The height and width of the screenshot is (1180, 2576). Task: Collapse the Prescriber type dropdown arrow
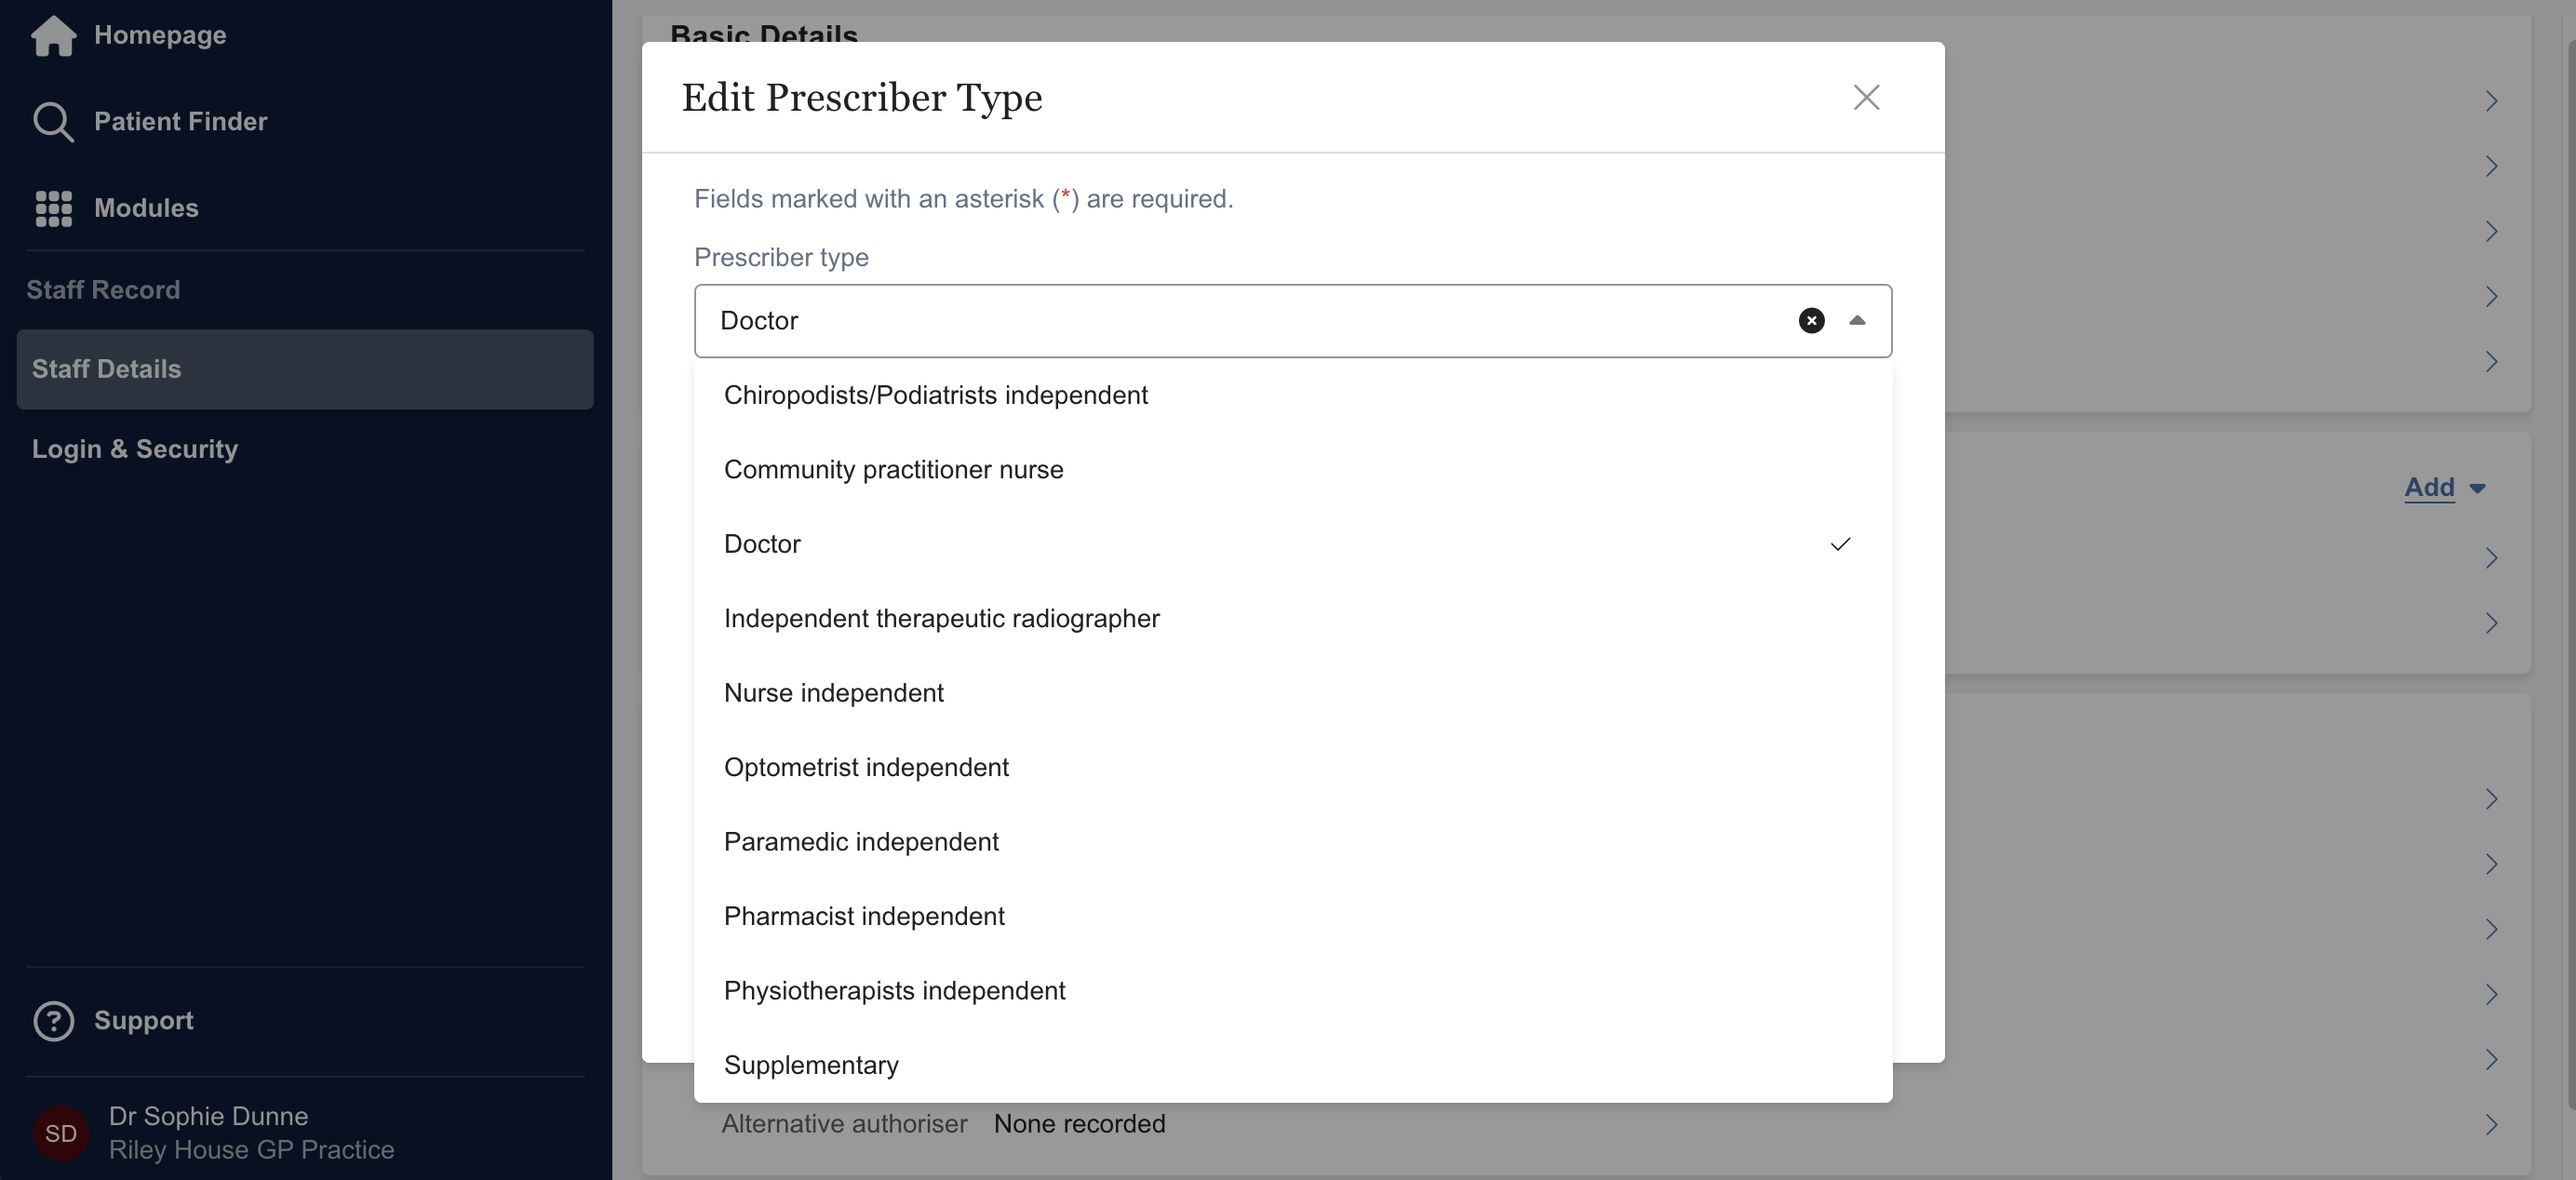(x=1857, y=321)
